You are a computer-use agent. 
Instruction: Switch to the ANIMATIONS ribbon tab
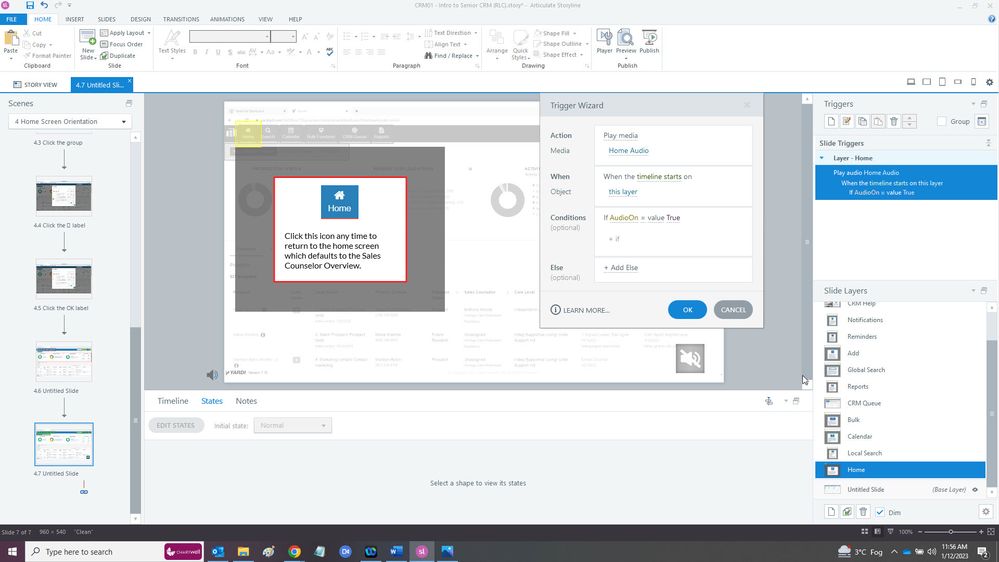(227, 19)
